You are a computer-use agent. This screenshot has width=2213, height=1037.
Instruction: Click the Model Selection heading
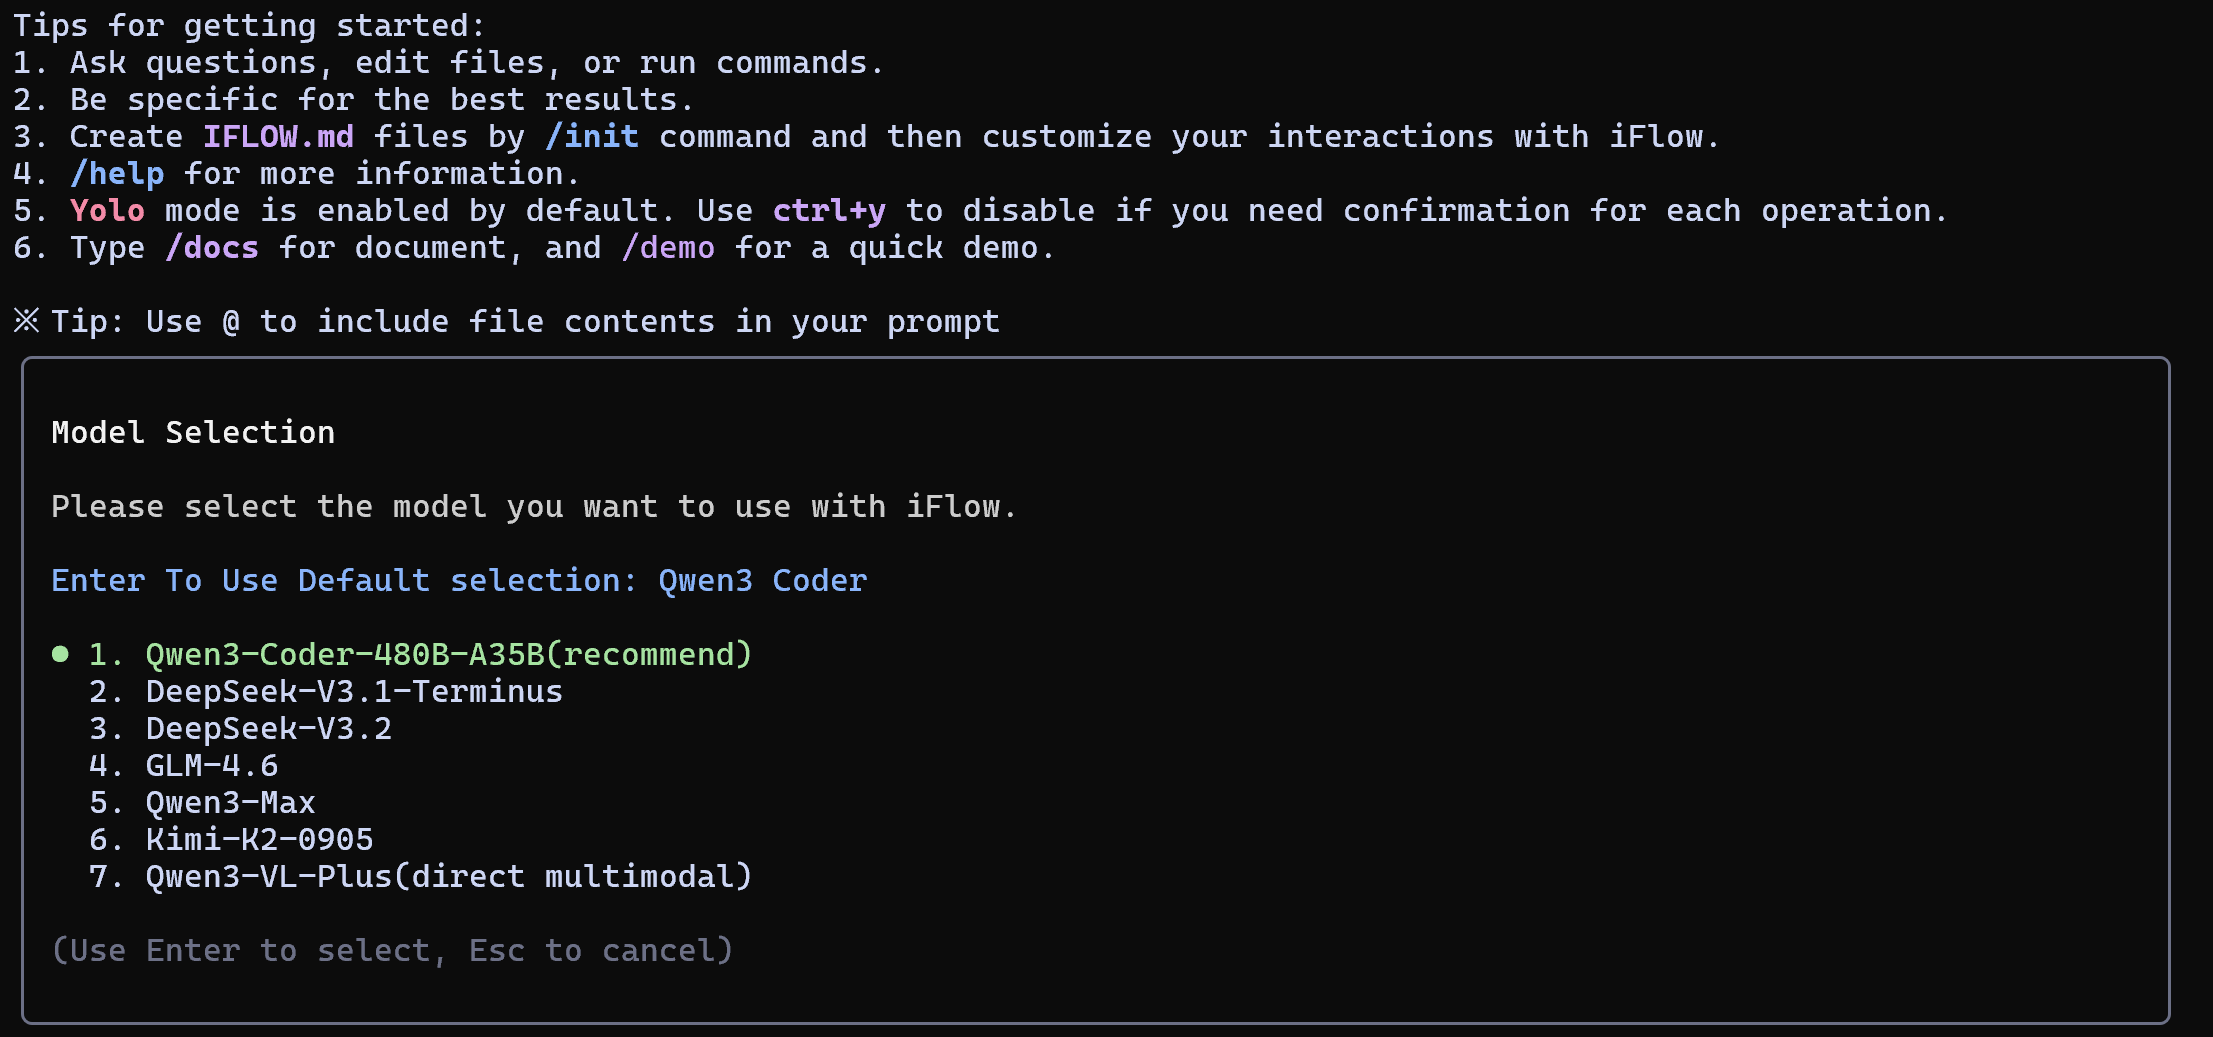tap(193, 431)
